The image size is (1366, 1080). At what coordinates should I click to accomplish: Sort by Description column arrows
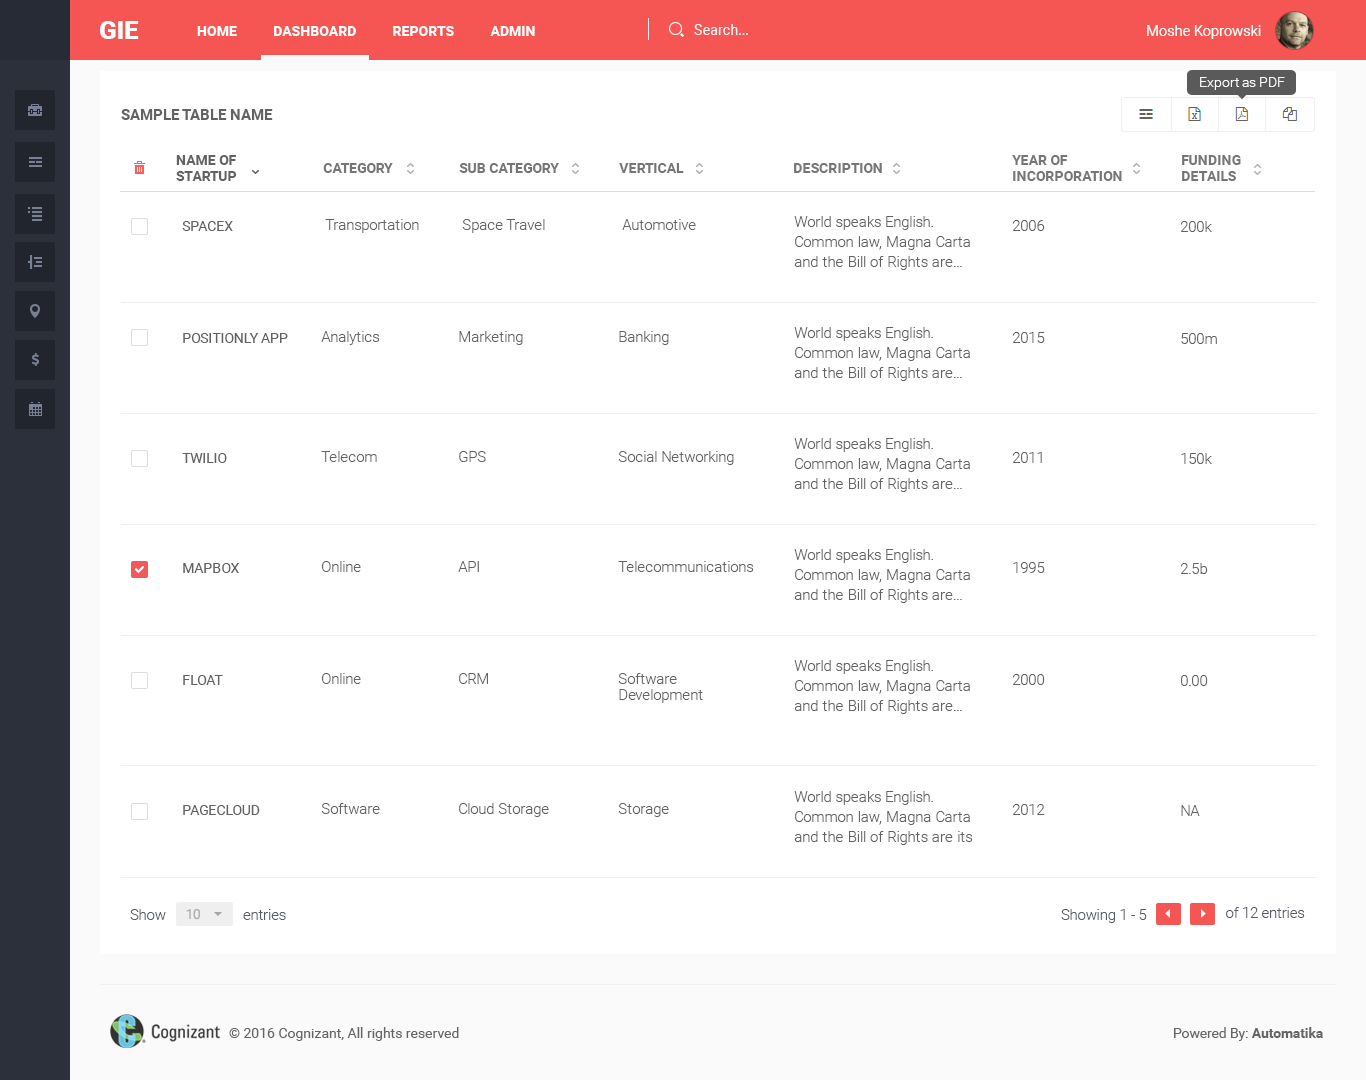pyautogui.click(x=896, y=168)
